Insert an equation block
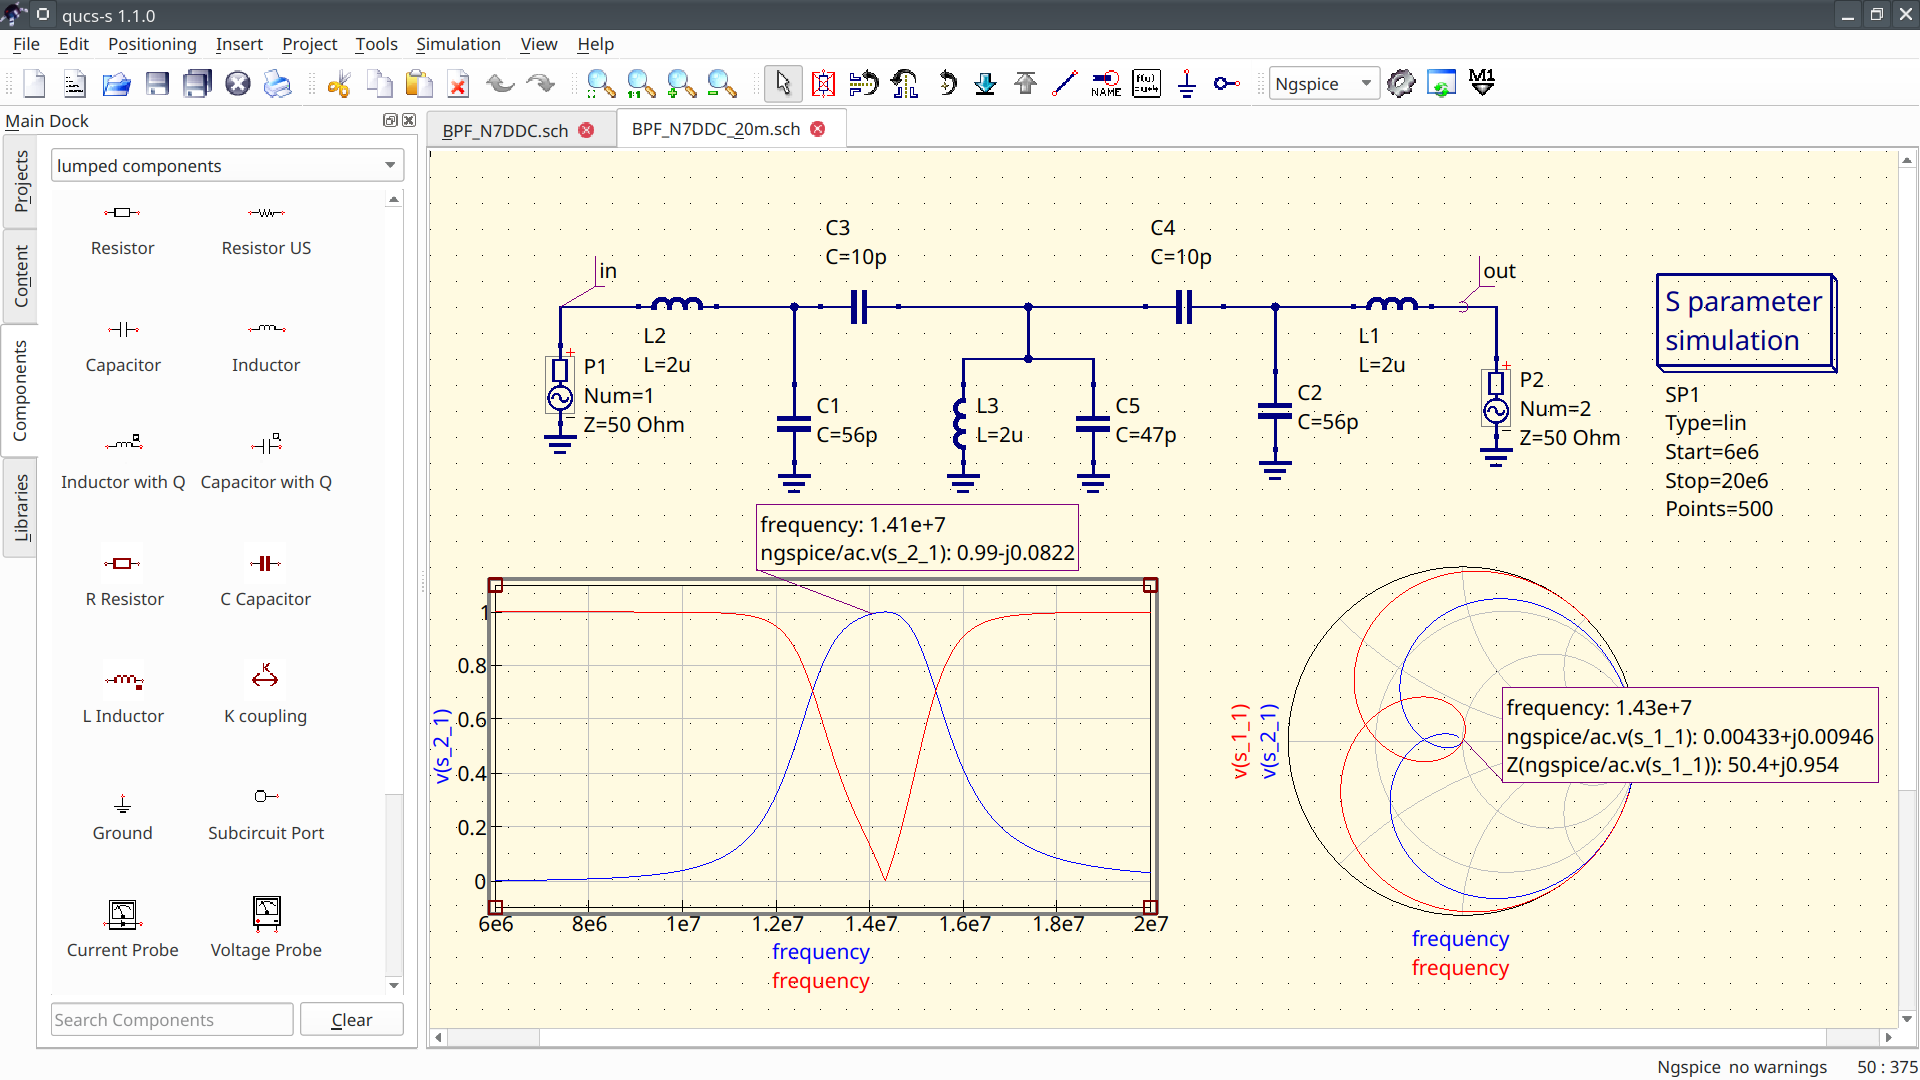 (x=1146, y=84)
